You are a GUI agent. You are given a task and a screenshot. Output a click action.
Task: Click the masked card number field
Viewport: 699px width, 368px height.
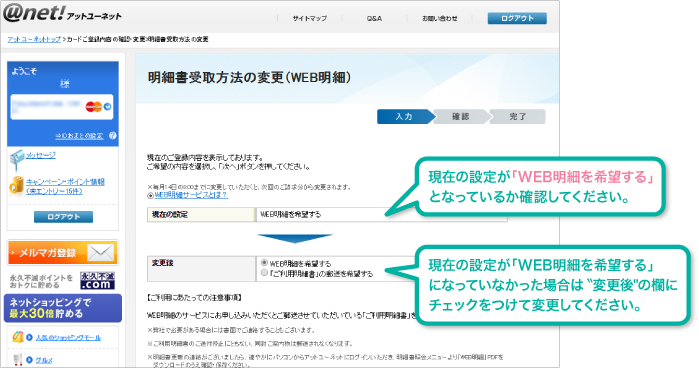(x=47, y=107)
